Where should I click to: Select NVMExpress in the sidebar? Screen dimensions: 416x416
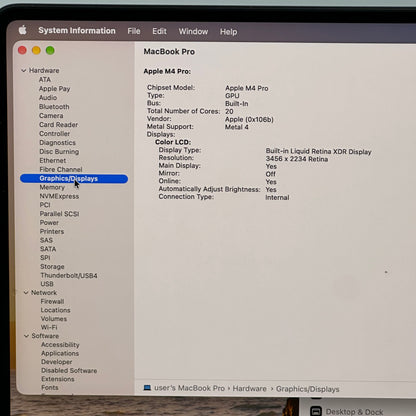pyautogui.click(x=59, y=196)
